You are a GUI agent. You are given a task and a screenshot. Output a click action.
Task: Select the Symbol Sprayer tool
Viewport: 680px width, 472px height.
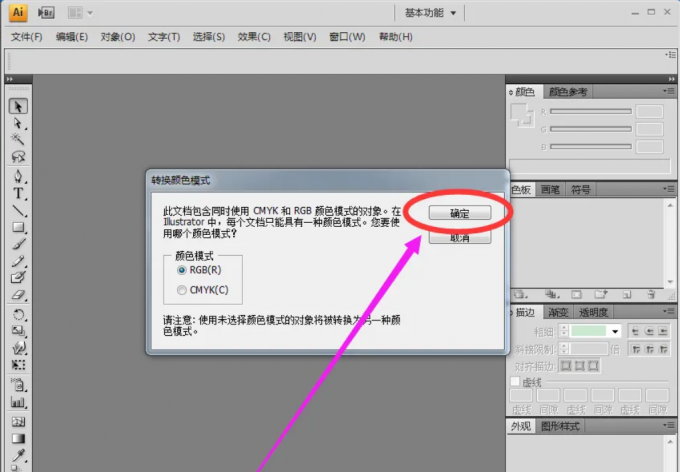[18, 385]
